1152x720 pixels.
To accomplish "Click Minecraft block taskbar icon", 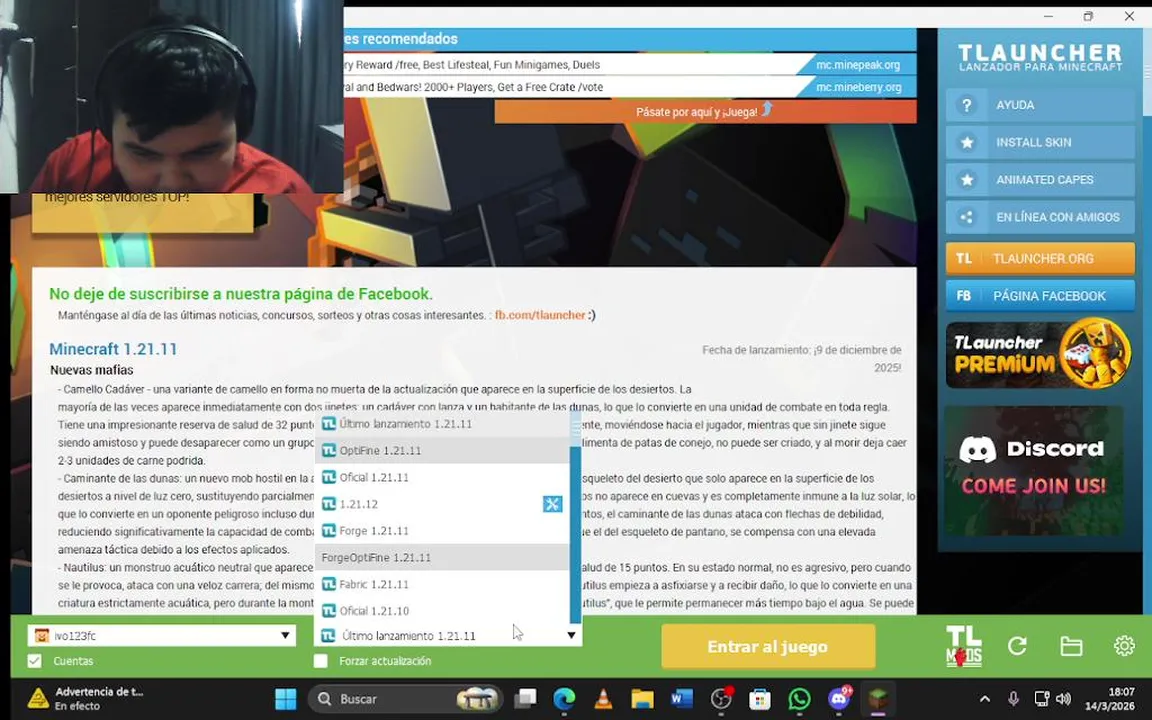I will [877, 699].
